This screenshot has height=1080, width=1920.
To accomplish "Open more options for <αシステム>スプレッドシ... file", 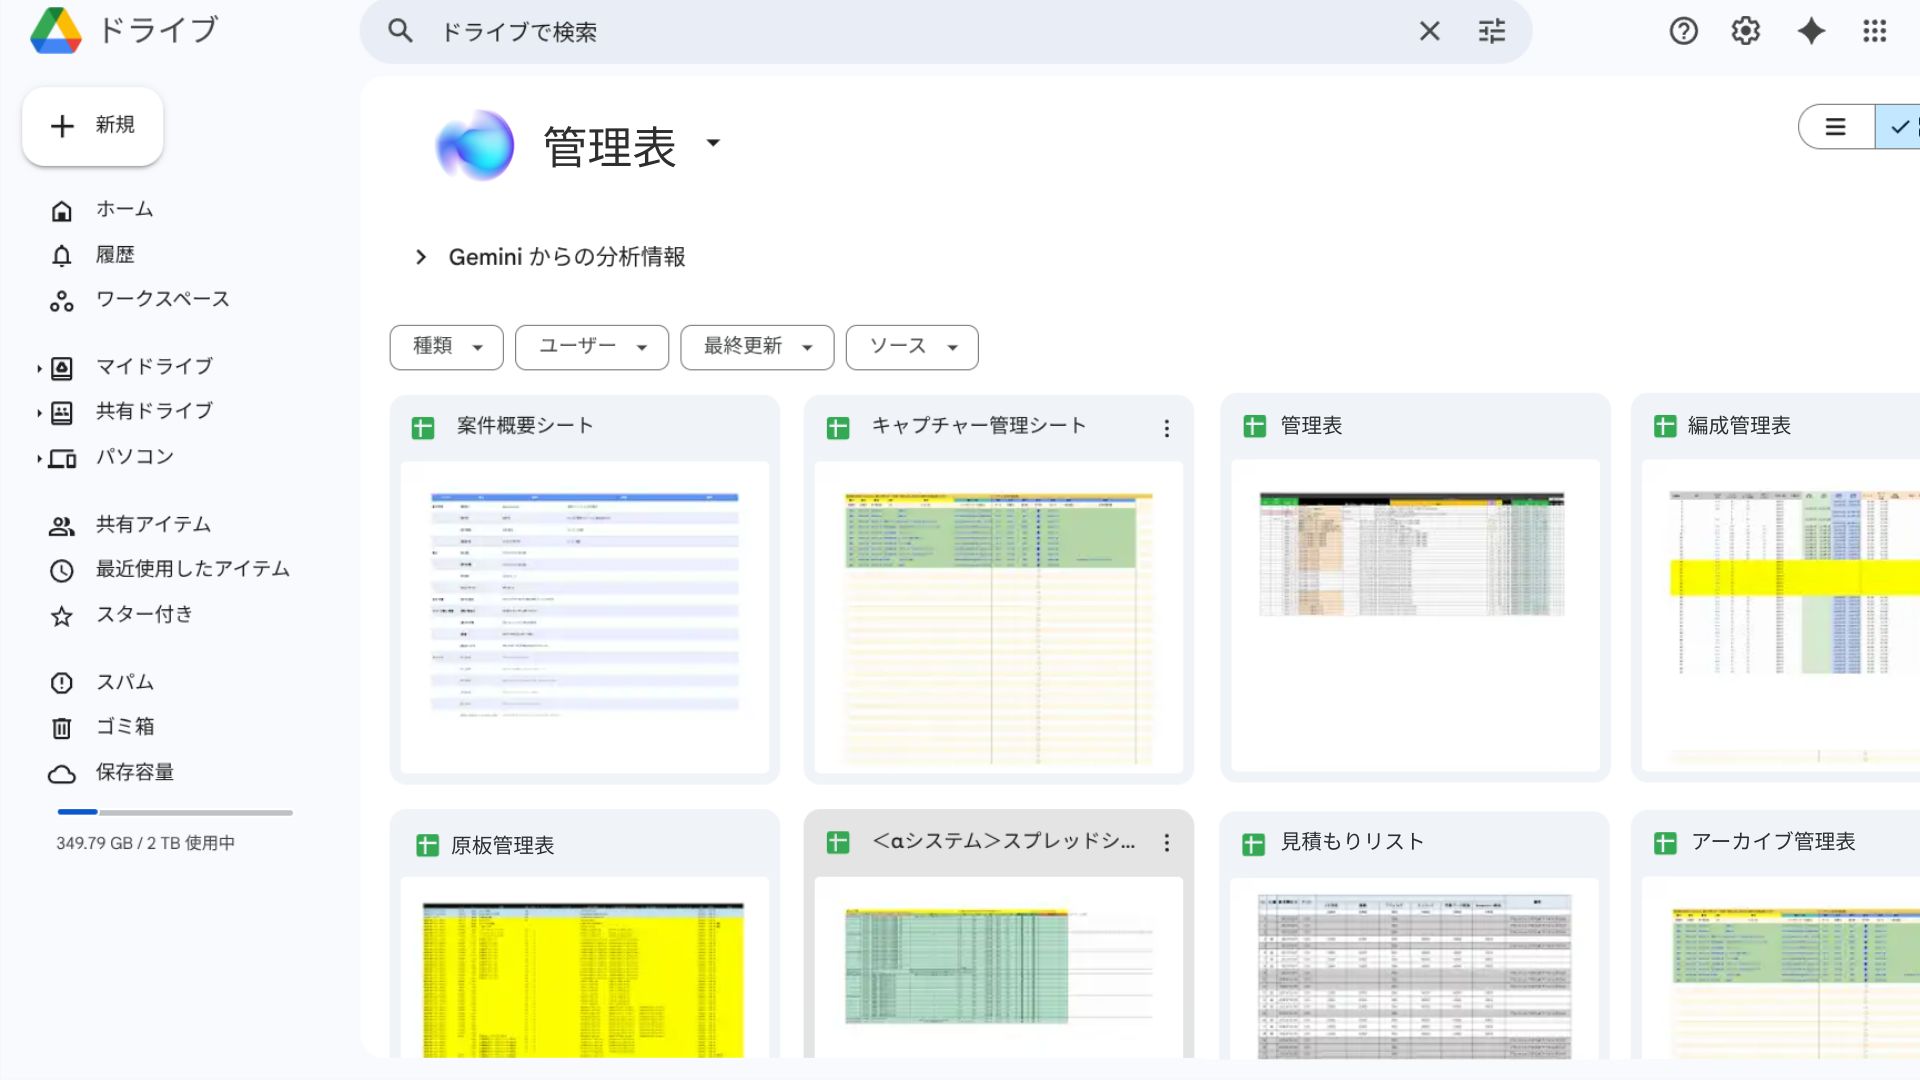I will point(1166,843).
